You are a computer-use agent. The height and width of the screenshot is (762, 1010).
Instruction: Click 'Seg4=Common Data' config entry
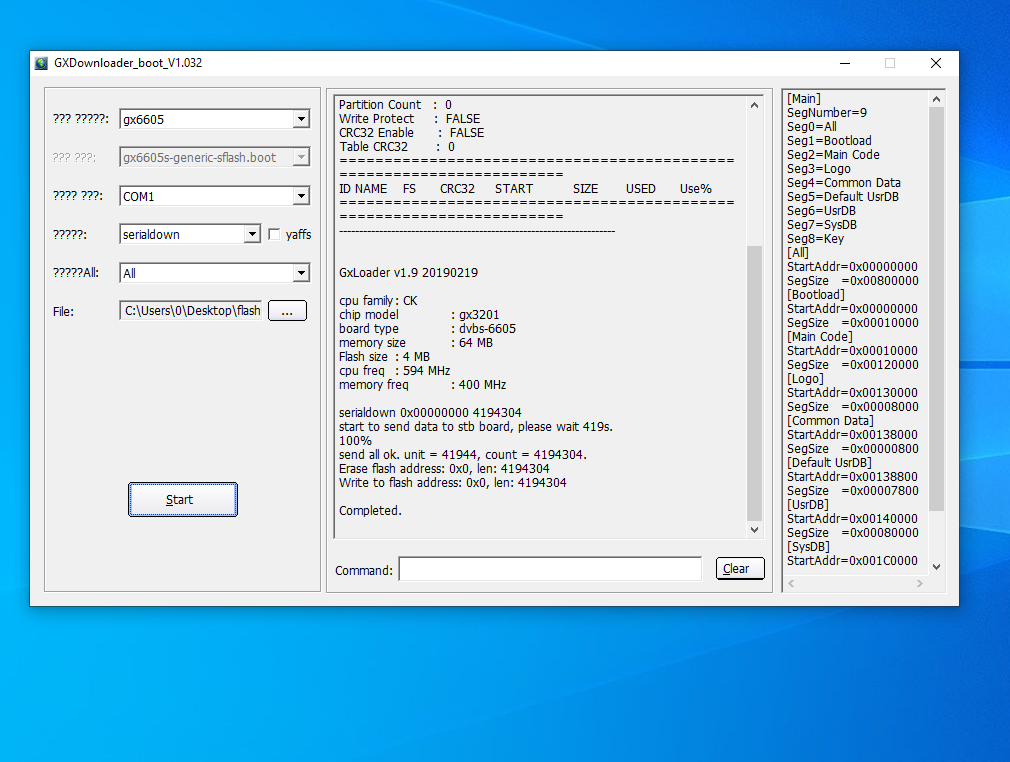coord(844,183)
